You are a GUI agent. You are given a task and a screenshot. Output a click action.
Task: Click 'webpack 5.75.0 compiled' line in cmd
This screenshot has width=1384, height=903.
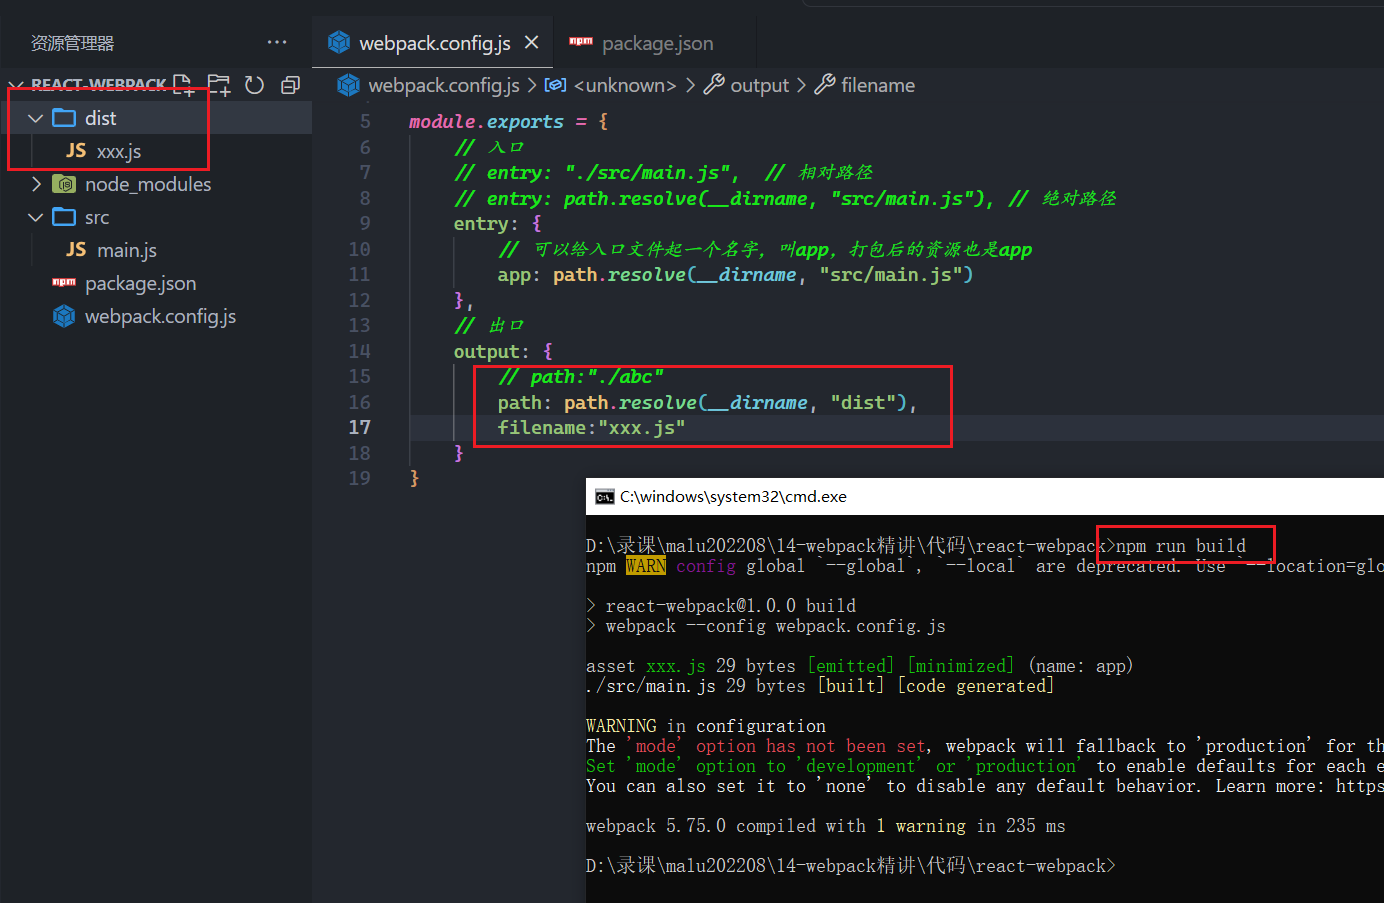point(825,826)
